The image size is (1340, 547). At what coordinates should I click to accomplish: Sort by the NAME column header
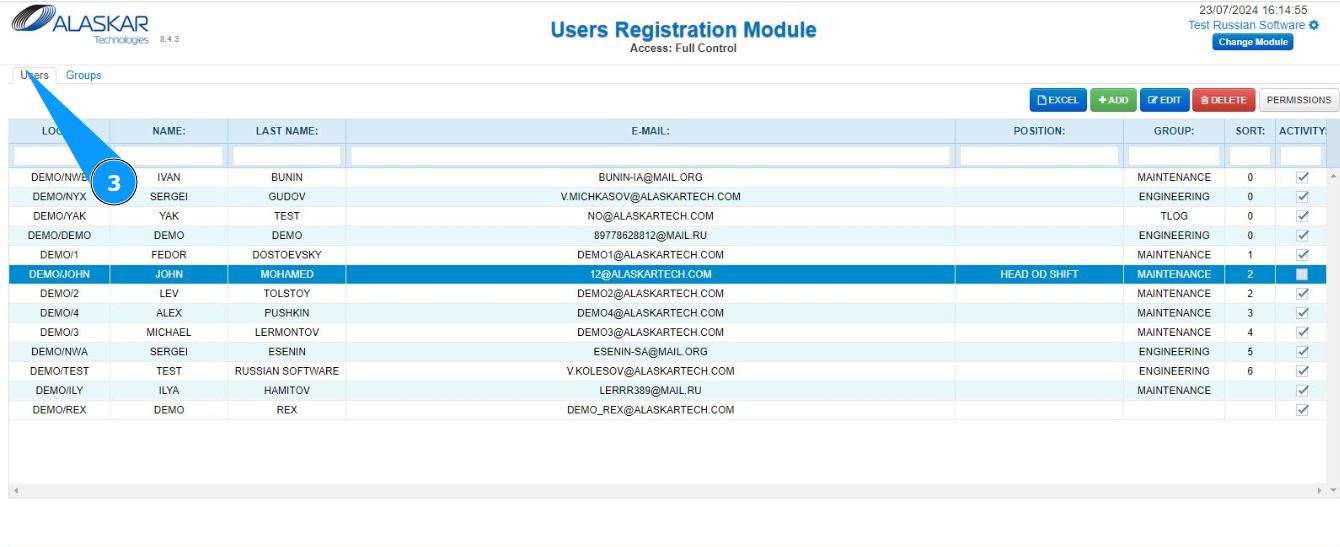tap(169, 131)
